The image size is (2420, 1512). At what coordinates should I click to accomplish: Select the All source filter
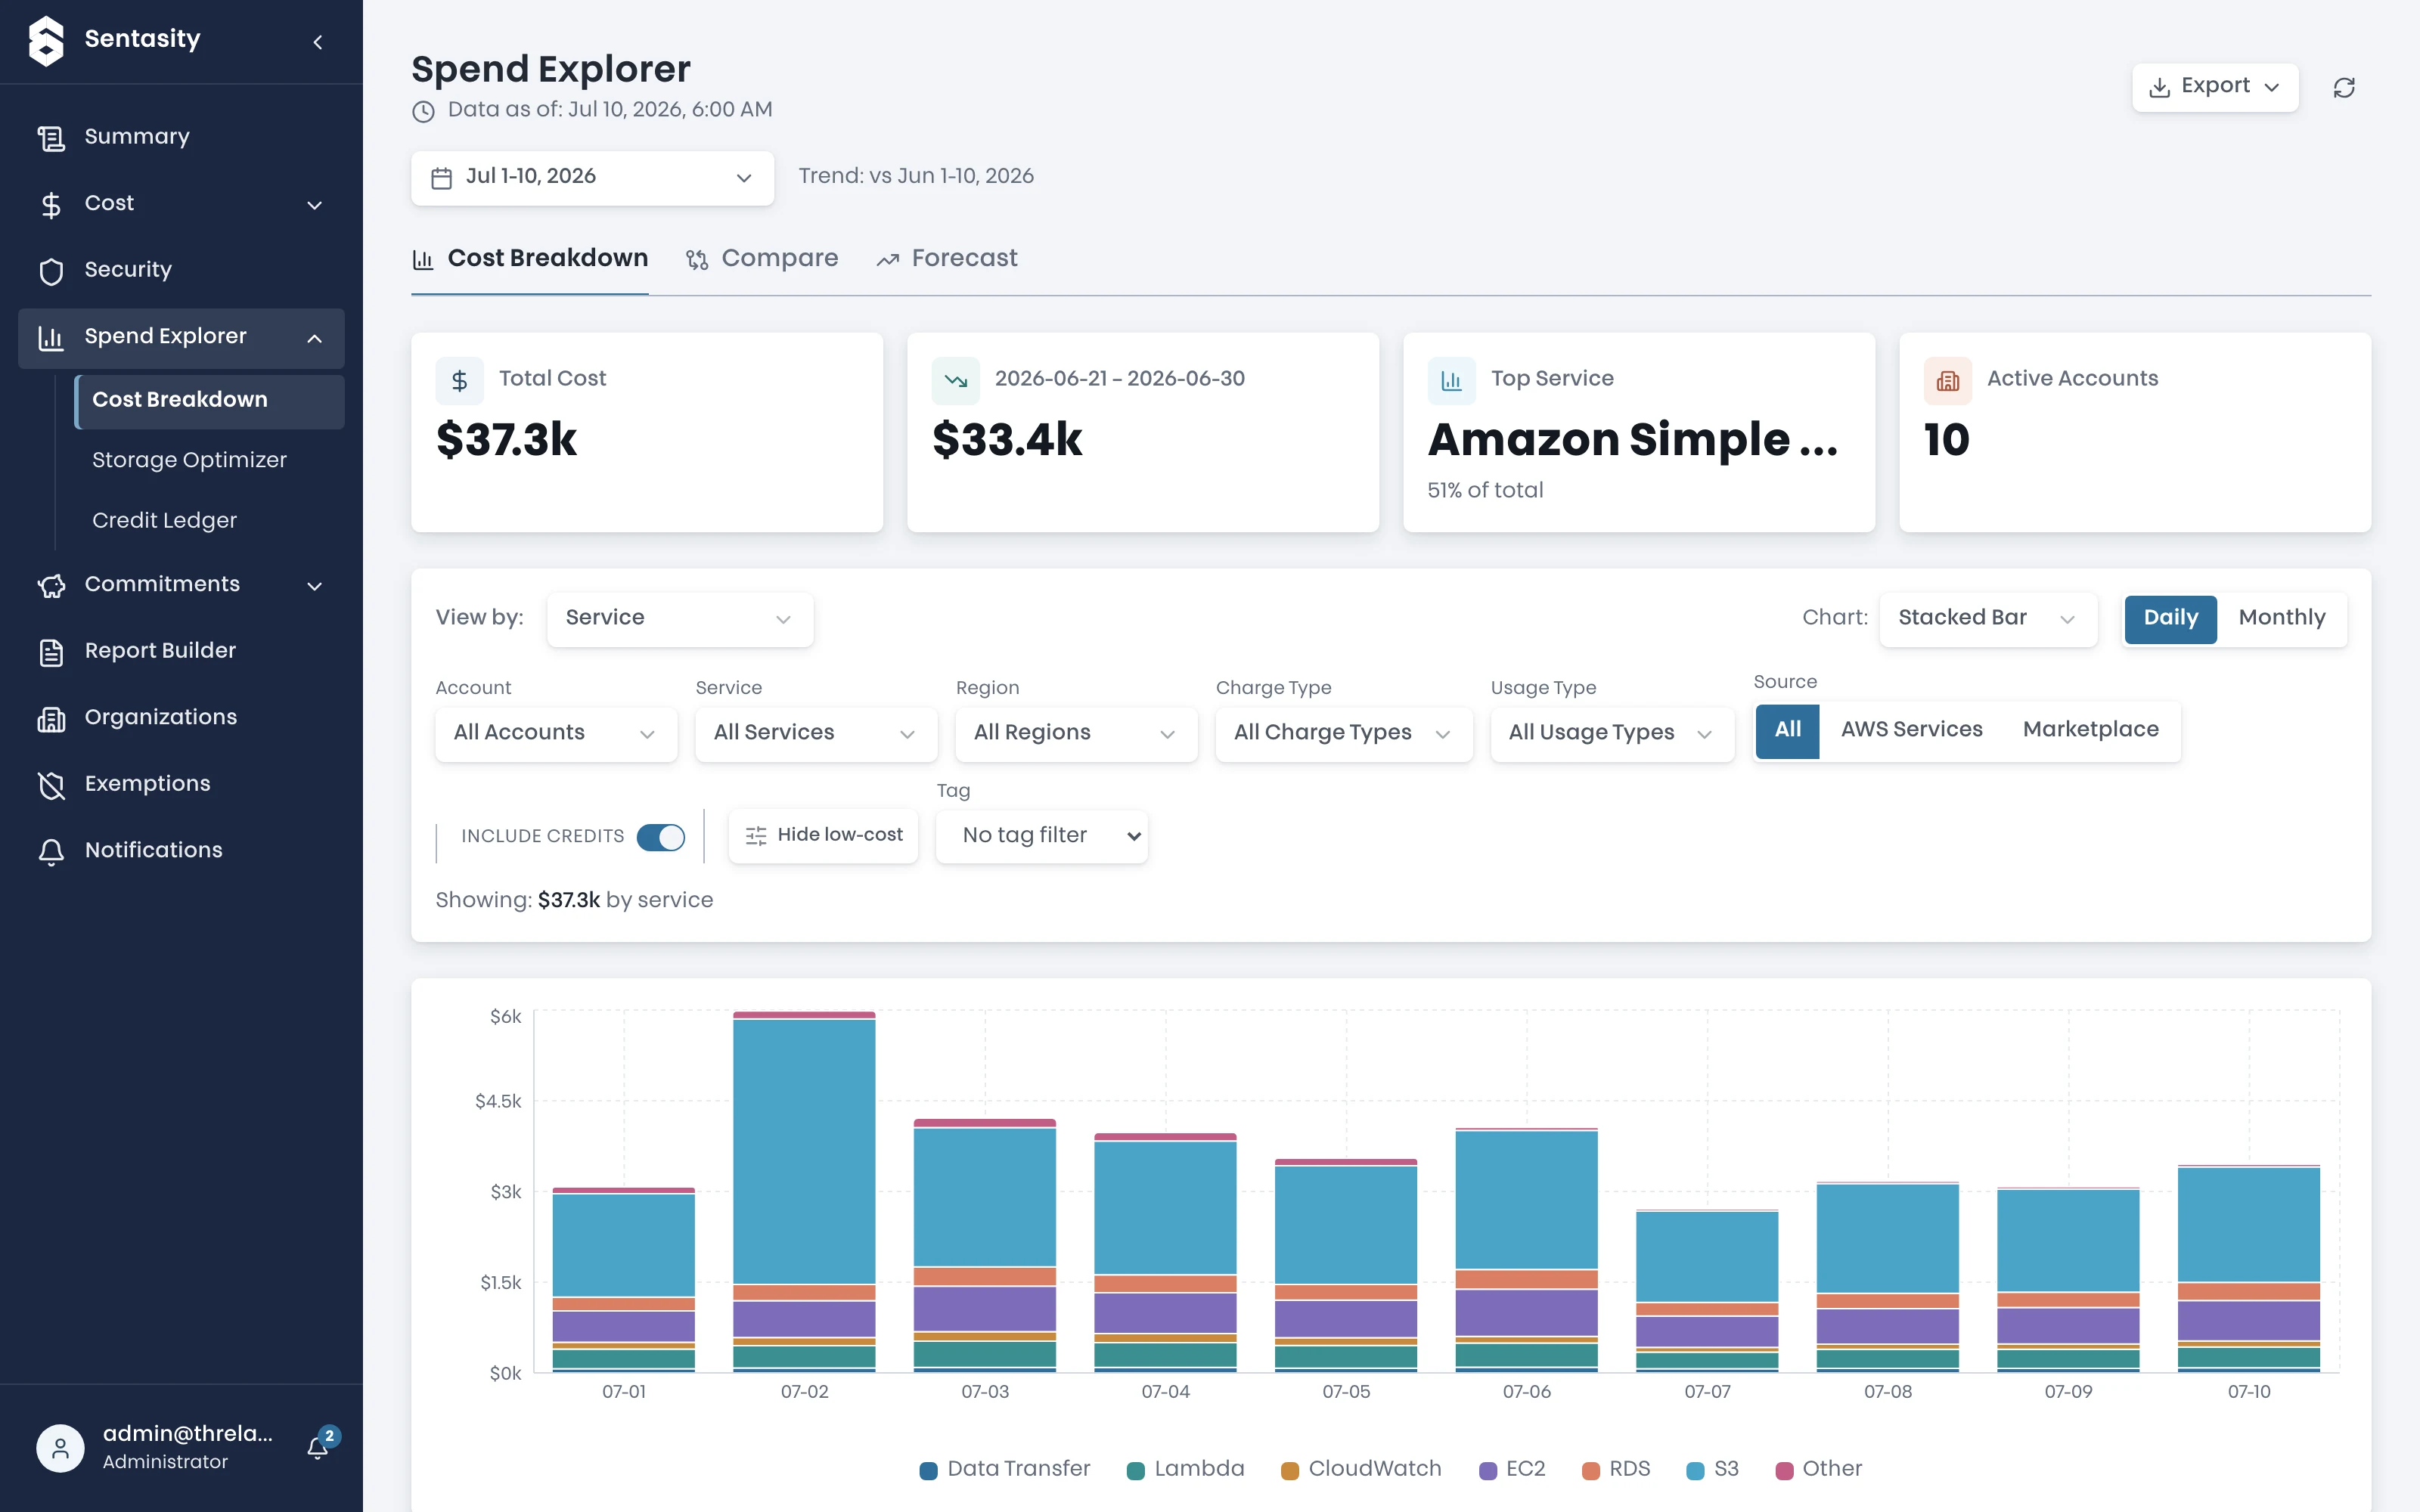pos(1788,730)
